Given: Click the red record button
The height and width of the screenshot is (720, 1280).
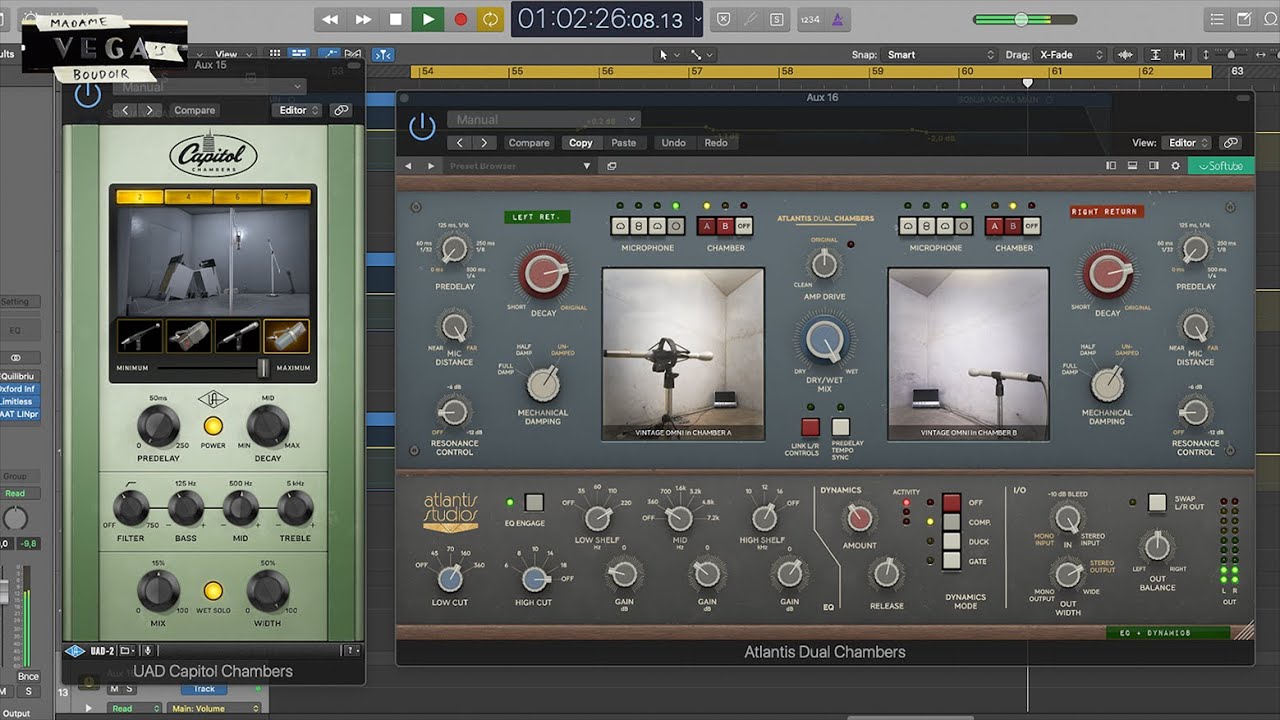Looking at the screenshot, I should coord(461,19).
